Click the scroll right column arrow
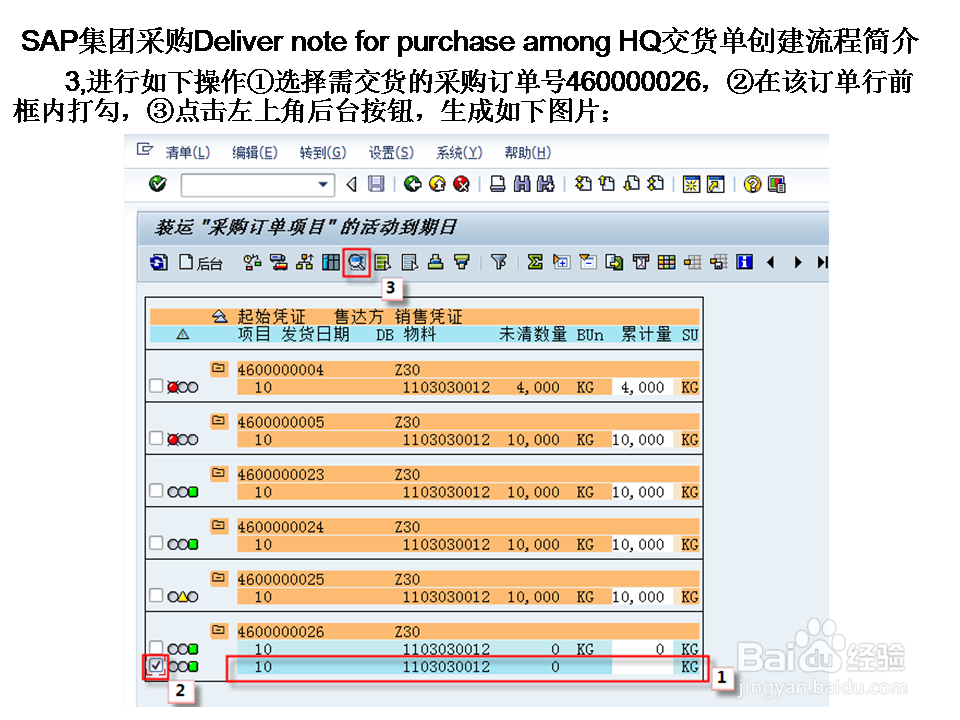The height and width of the screenshot is (720, 960). point(797,263)
